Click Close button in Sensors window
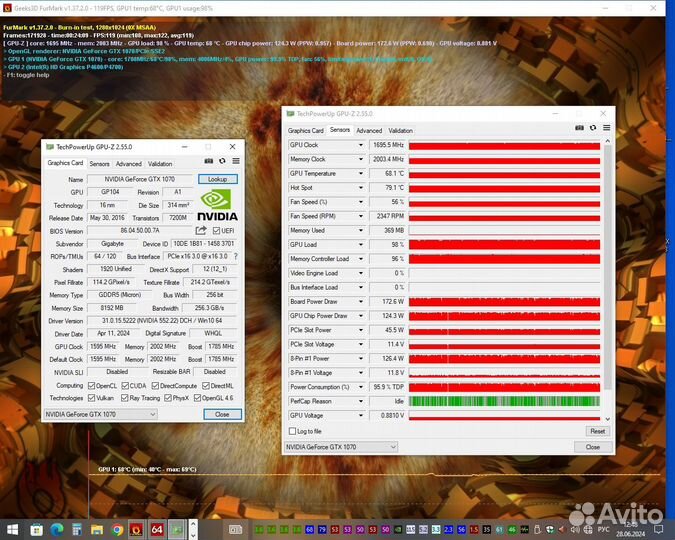 [x=593, y=447]
